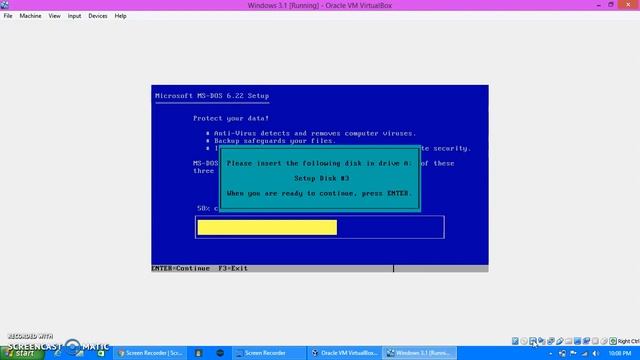The image size is (640, 360).
Task: Click the 'Please insert the following disk' line
Action: point(319,163)
